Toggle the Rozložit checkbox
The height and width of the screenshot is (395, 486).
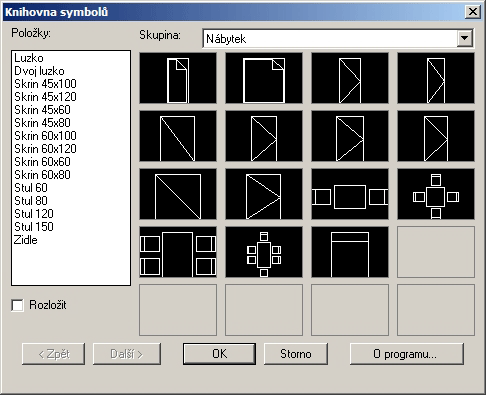(x=17, y=305)
